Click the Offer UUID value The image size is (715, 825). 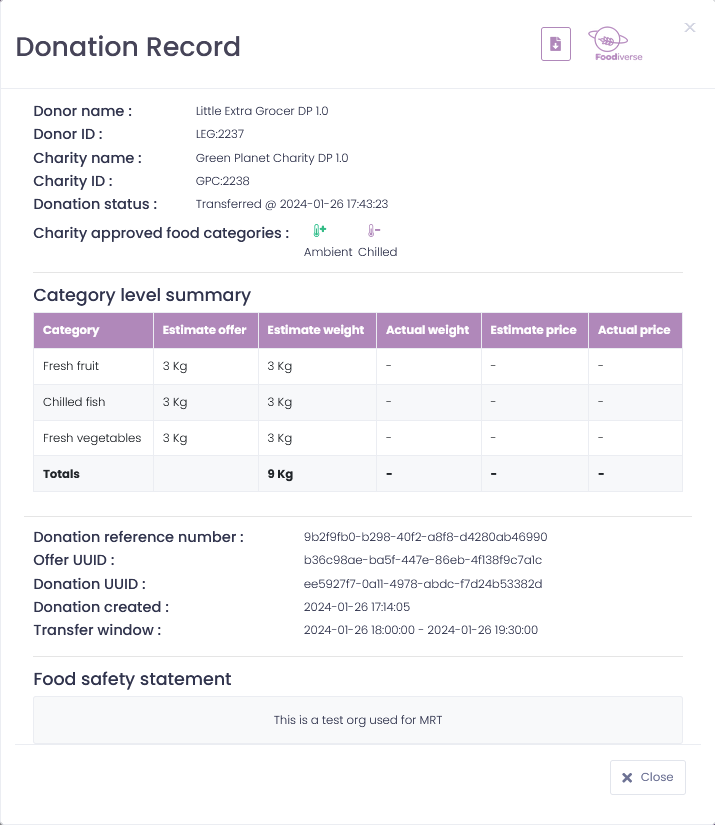pyautogui.click(x=423, y=560)
